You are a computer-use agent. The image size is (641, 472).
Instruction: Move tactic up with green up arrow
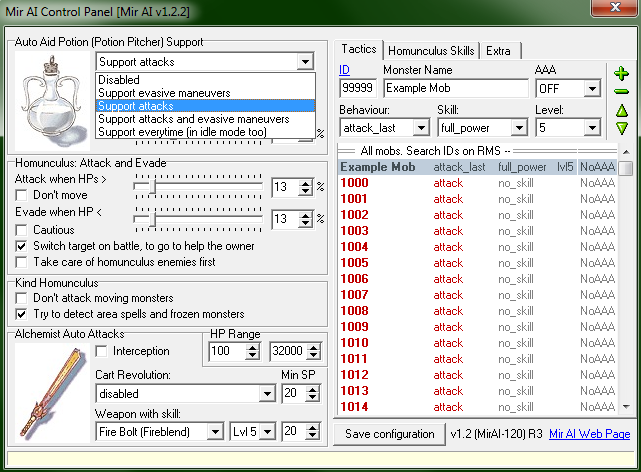(x=622, y=110)
